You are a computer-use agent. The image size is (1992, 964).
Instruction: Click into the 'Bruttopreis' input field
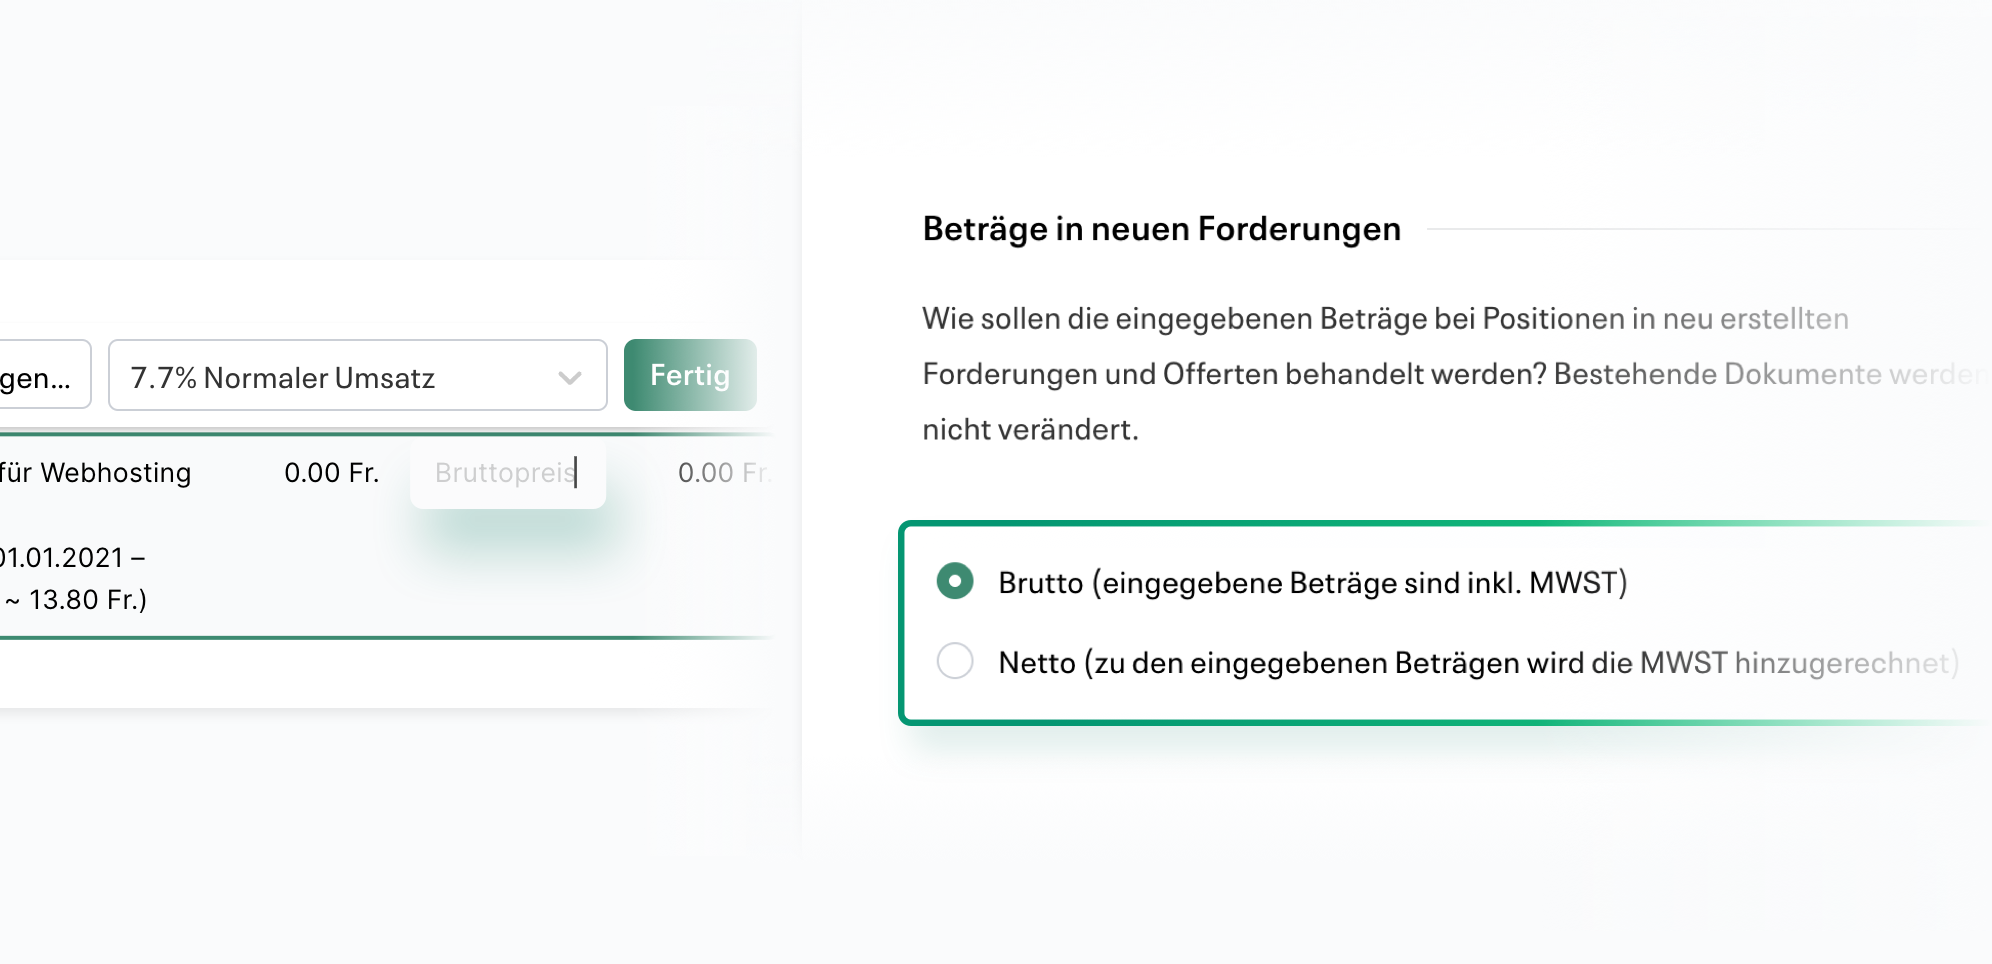click(x=505, y=473)
